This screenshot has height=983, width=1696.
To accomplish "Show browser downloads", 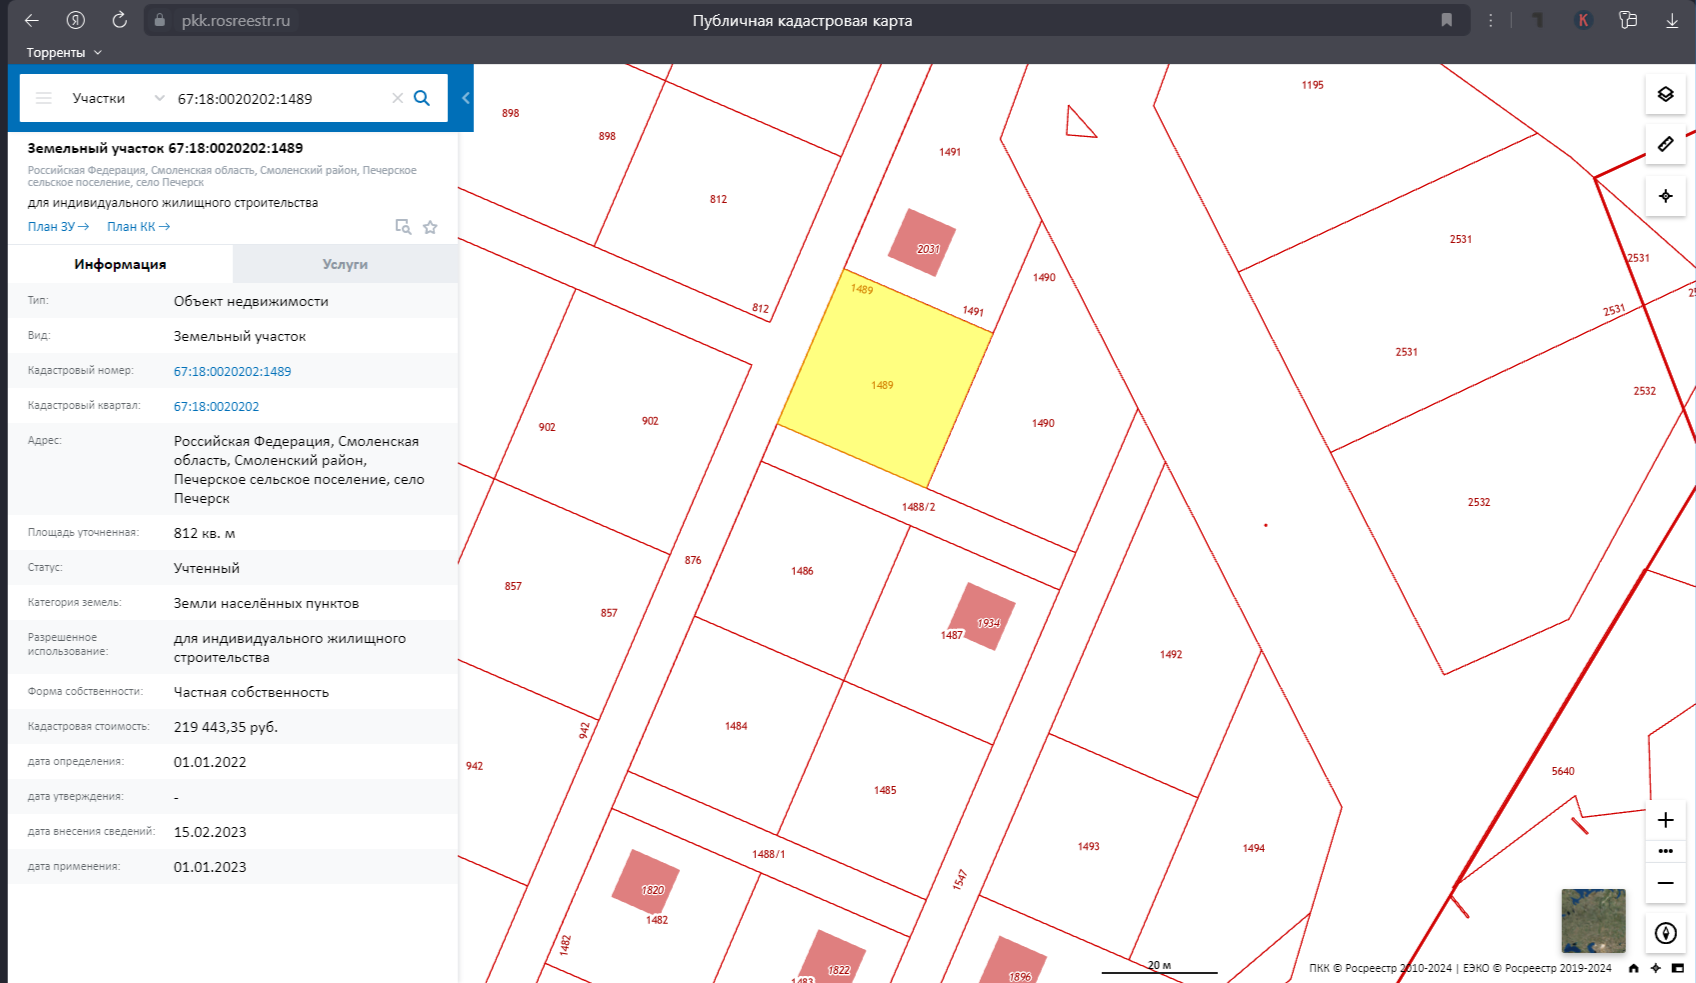I will (1672, 20).
